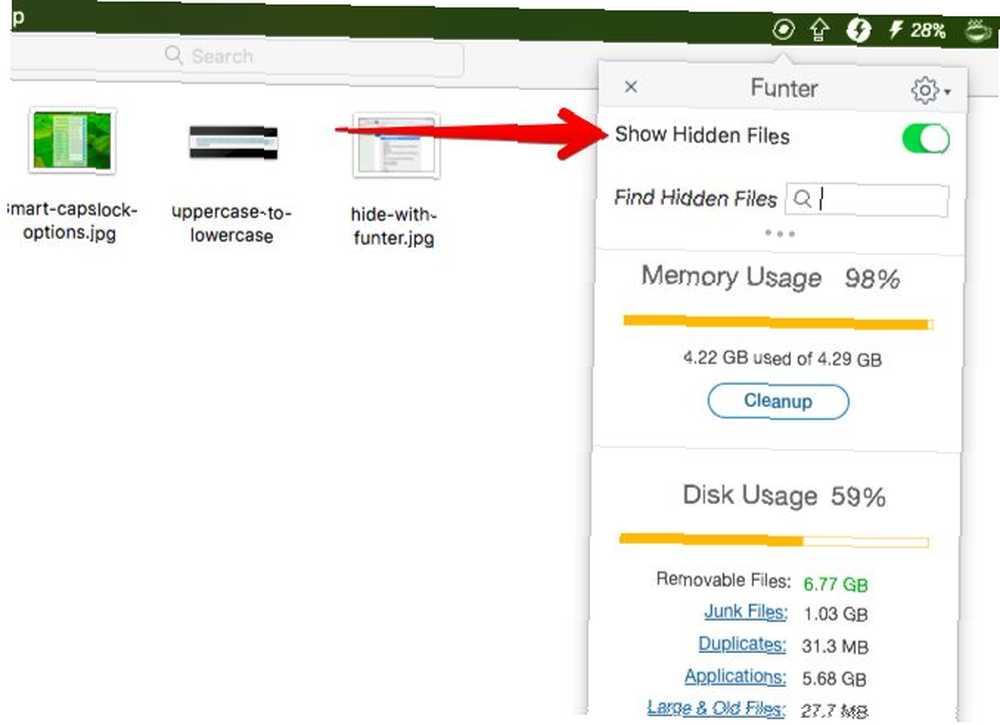Open the coffee cup menu bar icon

point(980,30)
